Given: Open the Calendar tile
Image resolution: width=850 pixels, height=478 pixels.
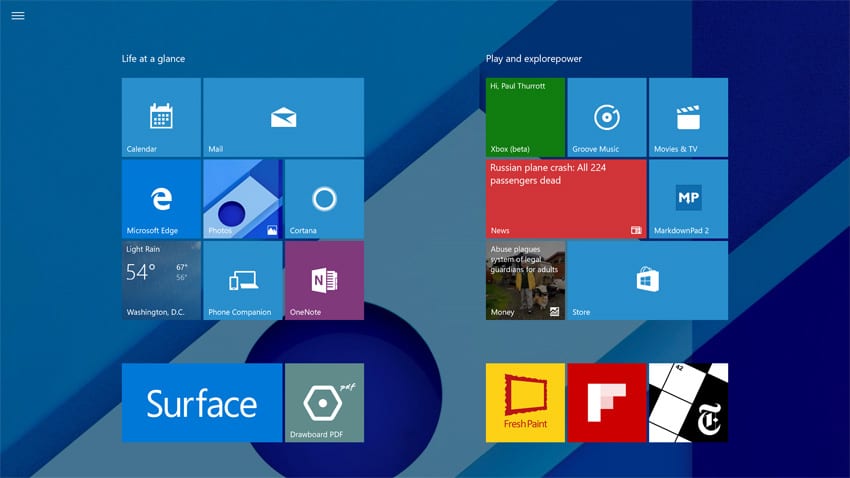Looking at the screenshot, I should point(161,117).
